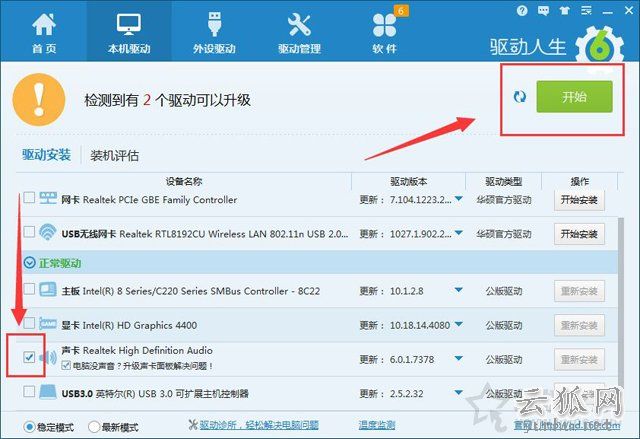Click the 操作 column header

tap(580, 181)
